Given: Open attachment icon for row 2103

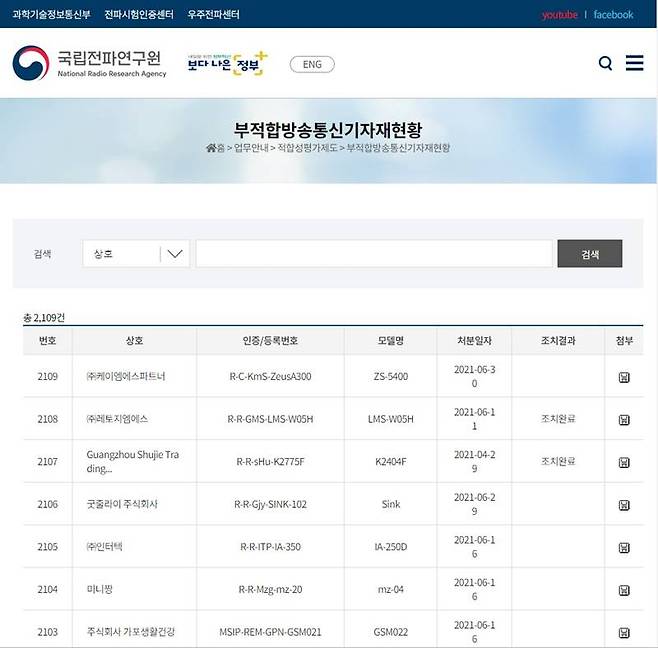Looking at the screenshot, I should (x=624, y=632).
